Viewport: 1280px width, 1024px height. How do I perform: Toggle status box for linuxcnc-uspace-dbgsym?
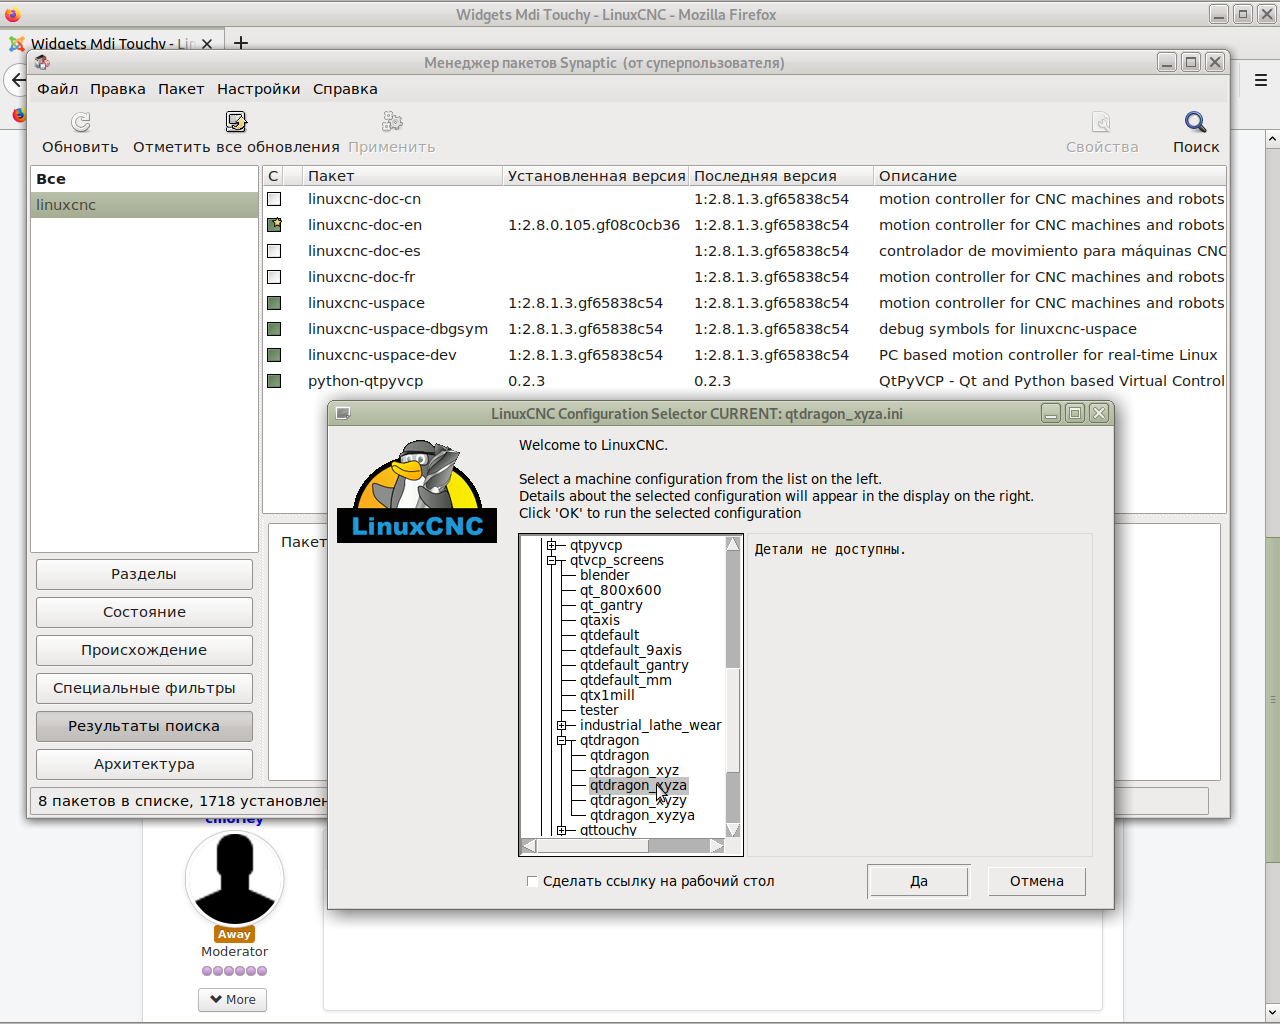click(x=274, y=329)
